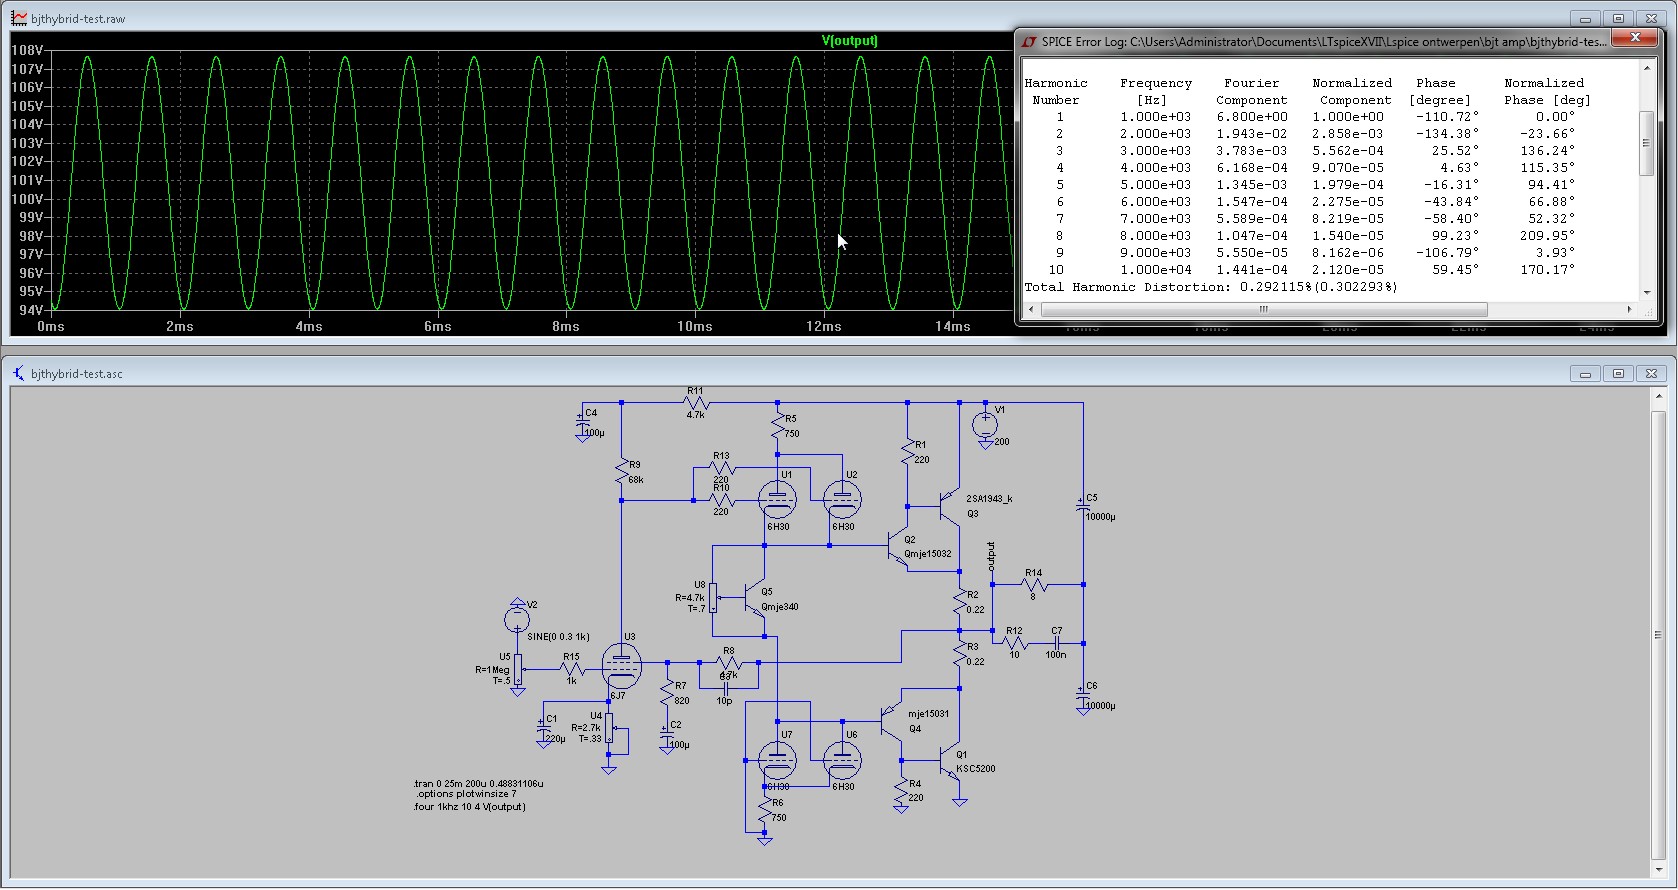Click the schematic window's title bar icon

tap(19, 373)
